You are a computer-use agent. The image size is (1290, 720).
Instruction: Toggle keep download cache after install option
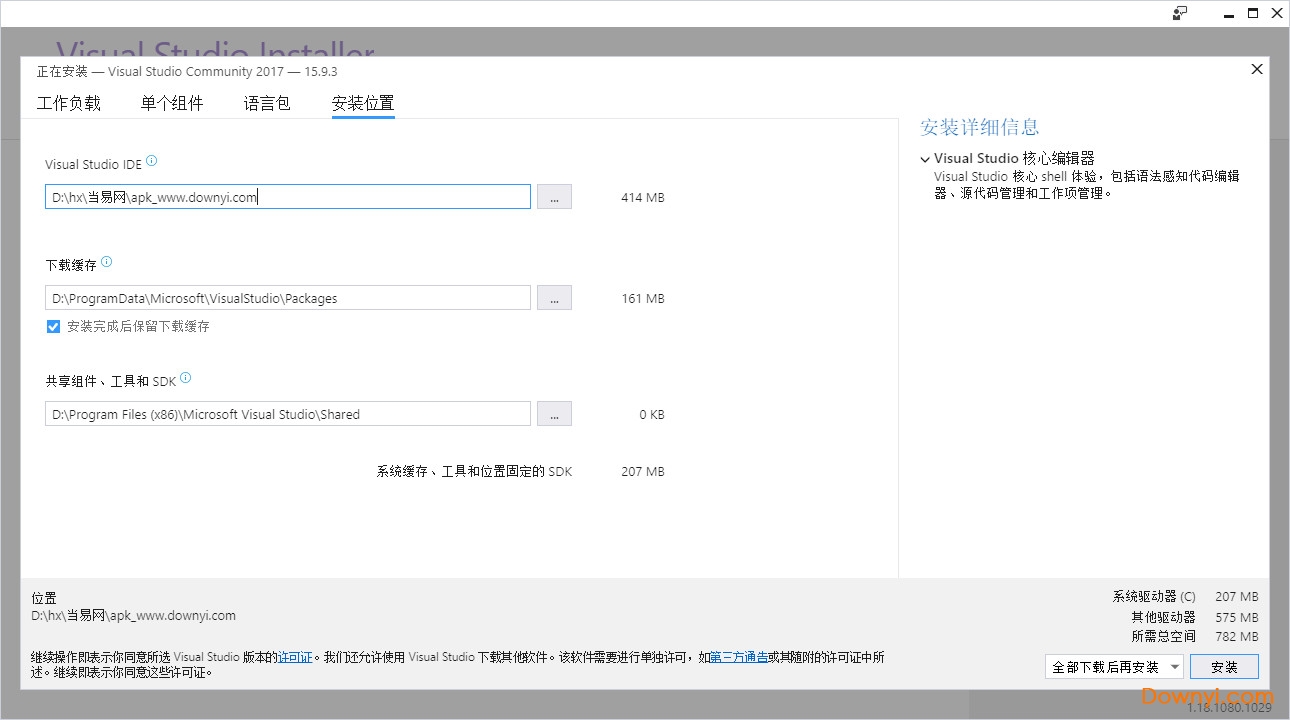pos(53,326)
